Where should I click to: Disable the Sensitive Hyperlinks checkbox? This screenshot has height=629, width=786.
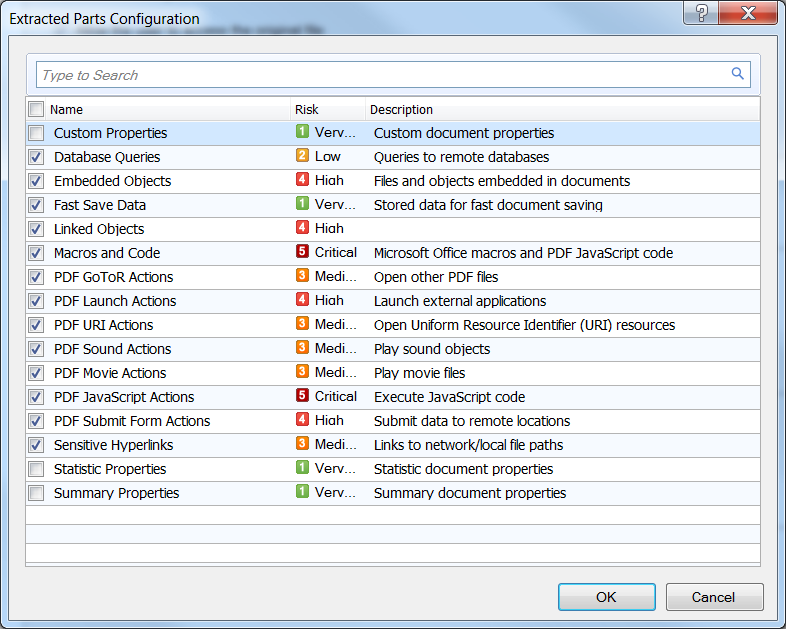coord(36,445)
